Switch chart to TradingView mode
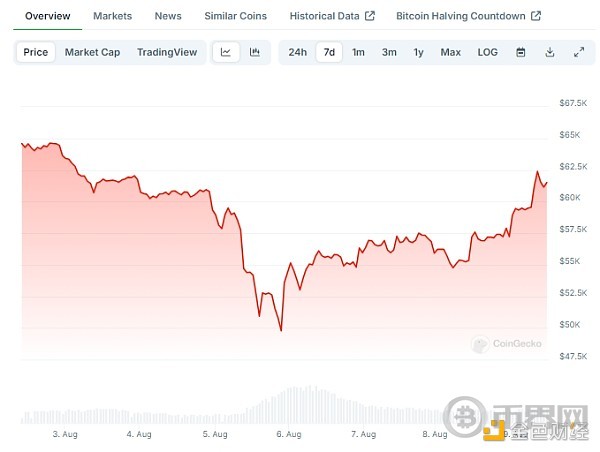The image size is (600, 452). (x=167, y=52)
